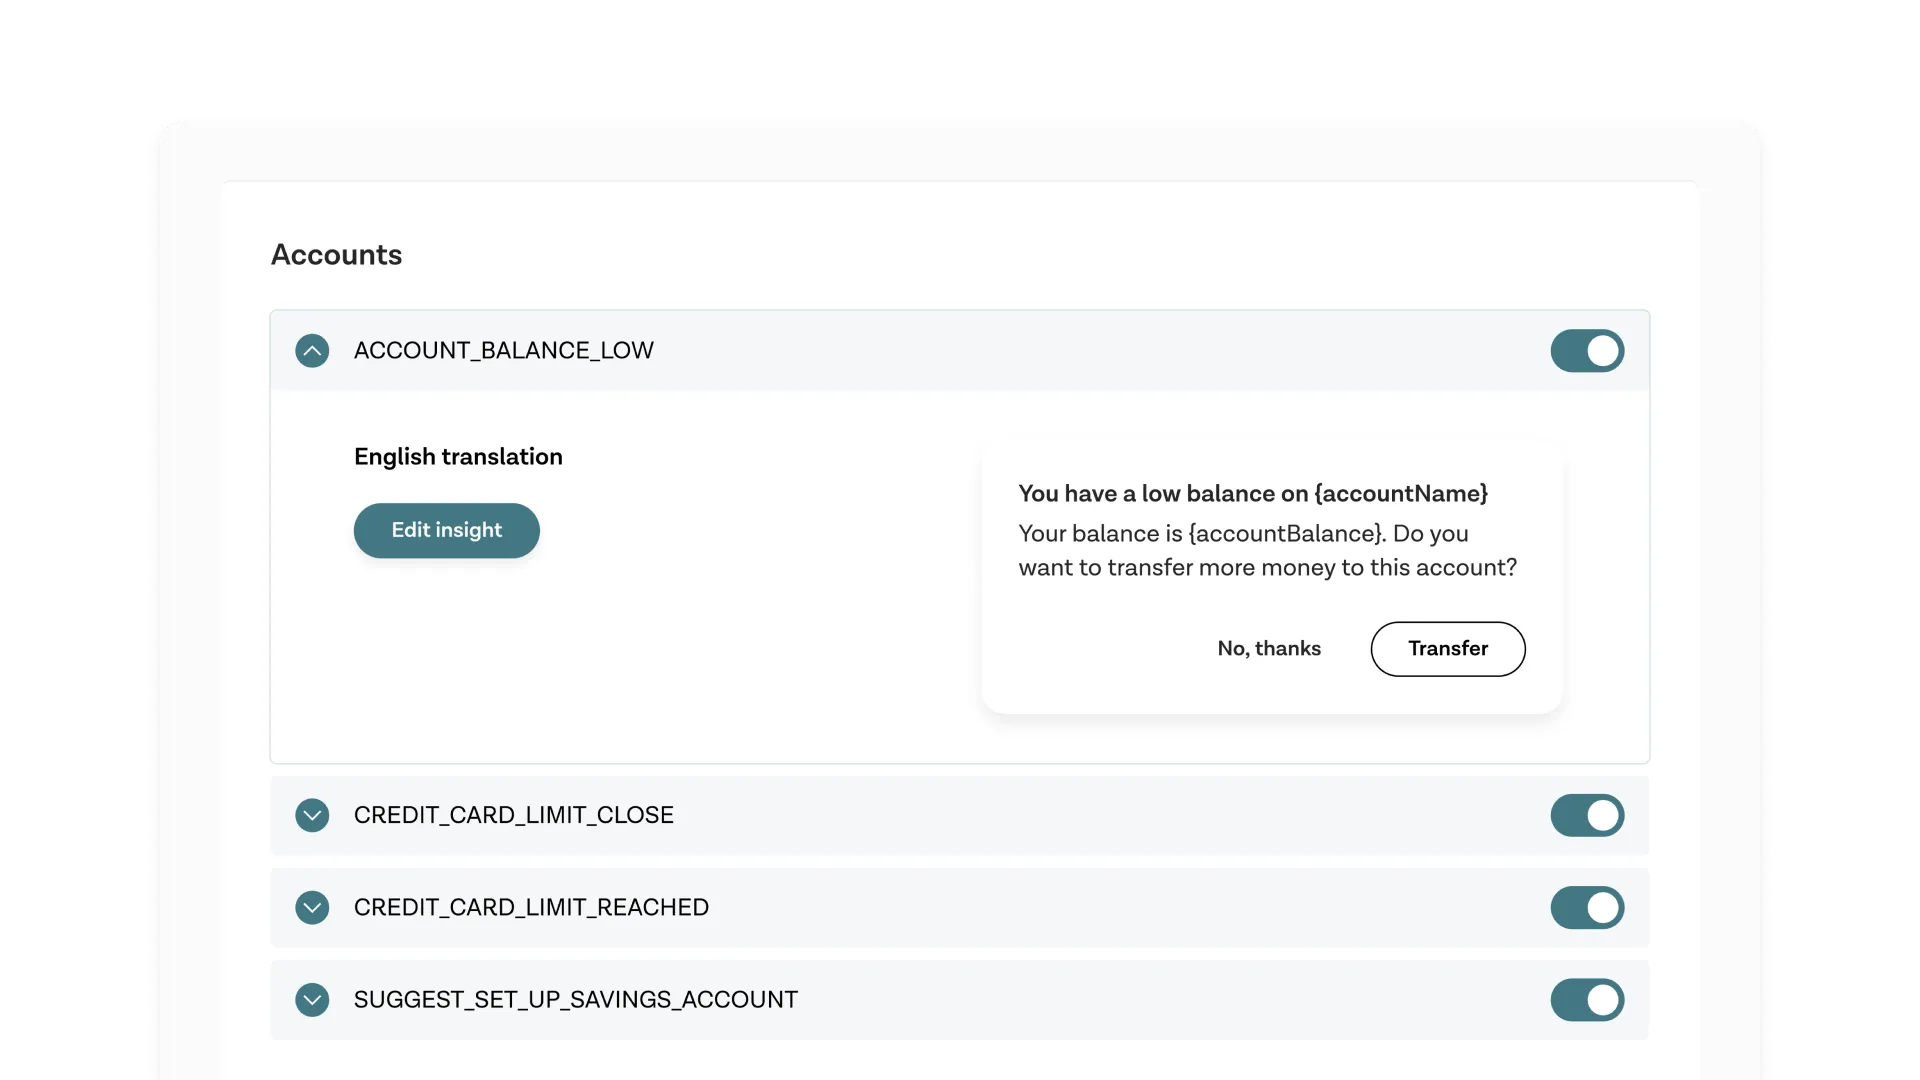This screenshot has width=1920, height=1080.
Task: Expand SUGGEST_SET_UP_SAVINGS_ACCOUNT chevron icon
Action: click(x=312, y=1000)
